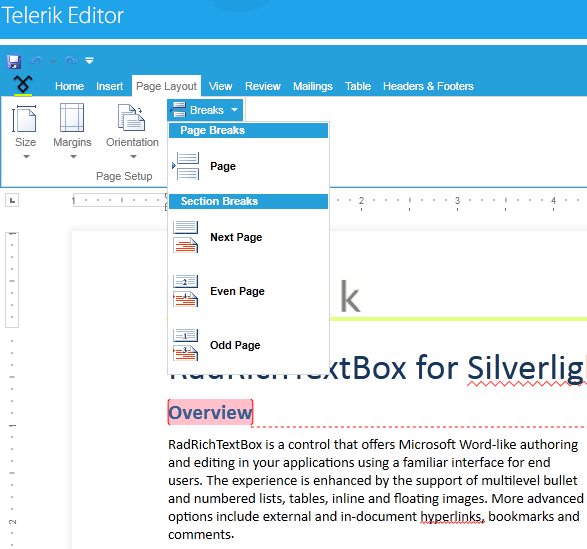Collapse the Breaks dropdown button

205,110
